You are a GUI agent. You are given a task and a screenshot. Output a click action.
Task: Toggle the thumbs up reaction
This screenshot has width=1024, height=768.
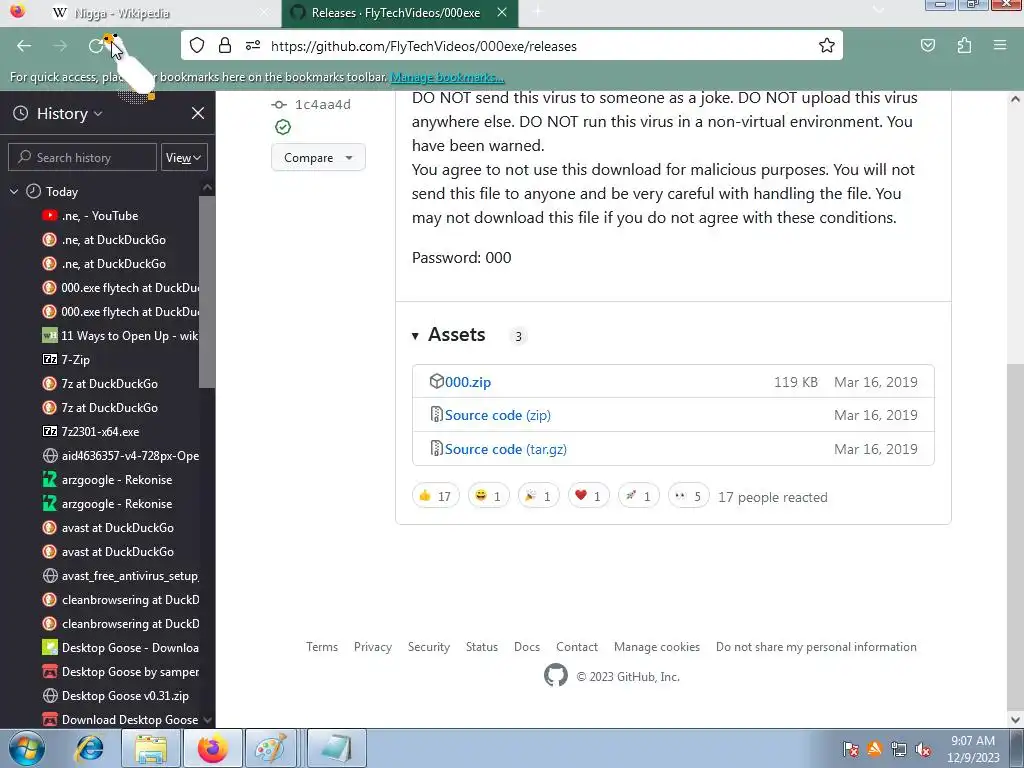click(x=436, y=496)
